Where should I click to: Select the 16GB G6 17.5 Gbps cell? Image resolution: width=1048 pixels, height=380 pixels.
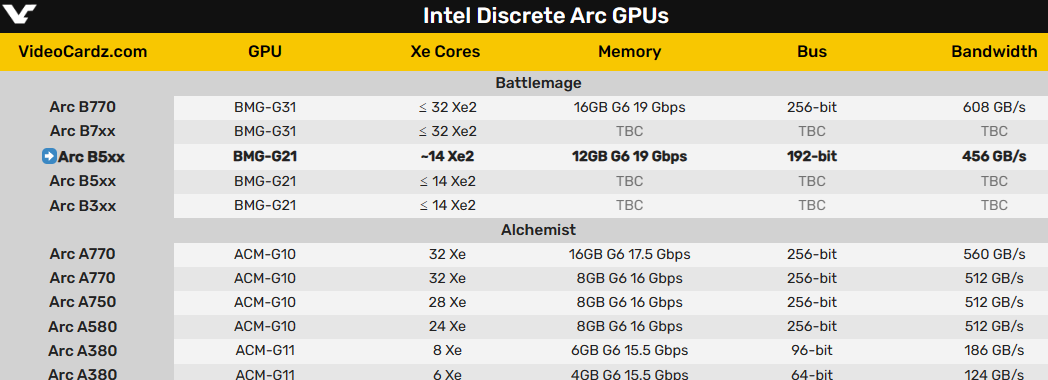pyautogui.click(x=630, y=254)
